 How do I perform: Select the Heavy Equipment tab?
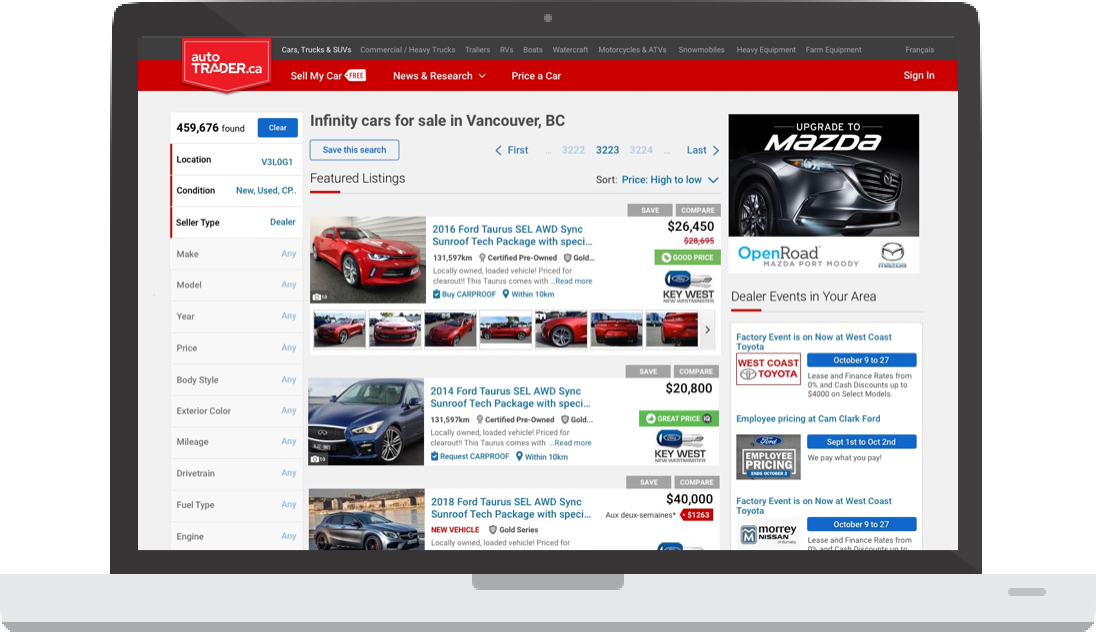click(x=766, y=50)
